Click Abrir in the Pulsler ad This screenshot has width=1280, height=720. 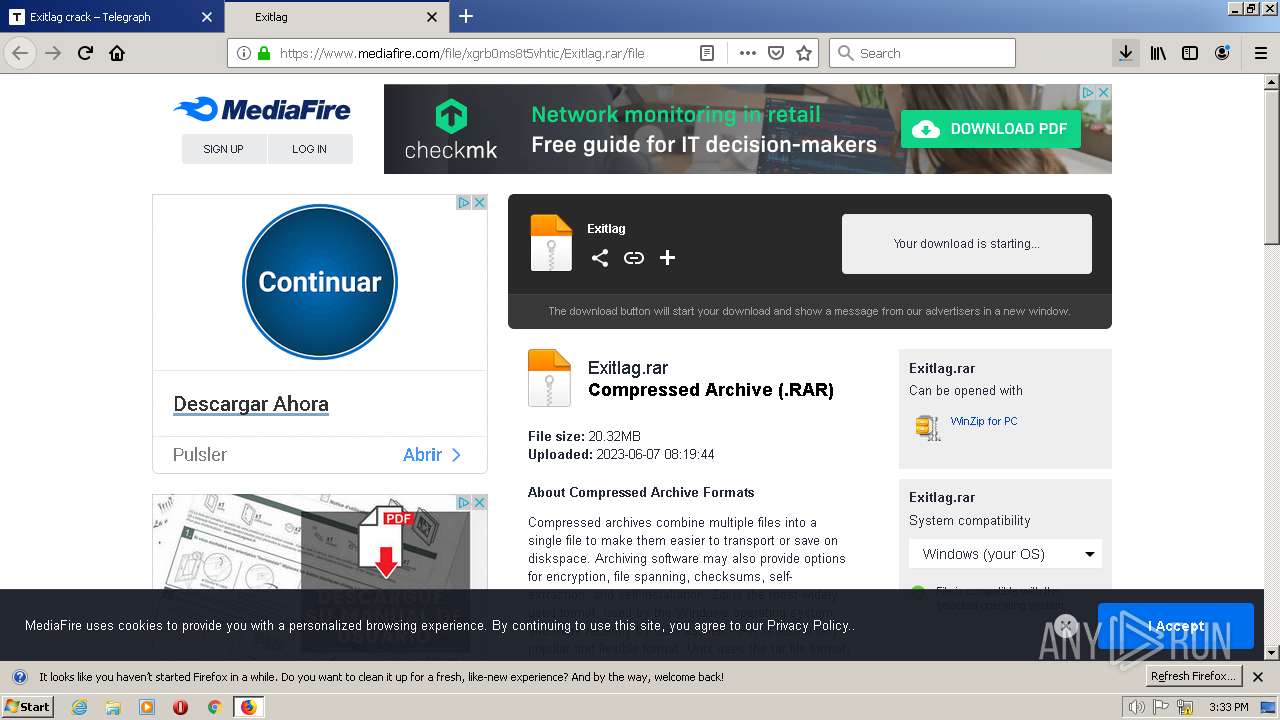coord(432,455)
